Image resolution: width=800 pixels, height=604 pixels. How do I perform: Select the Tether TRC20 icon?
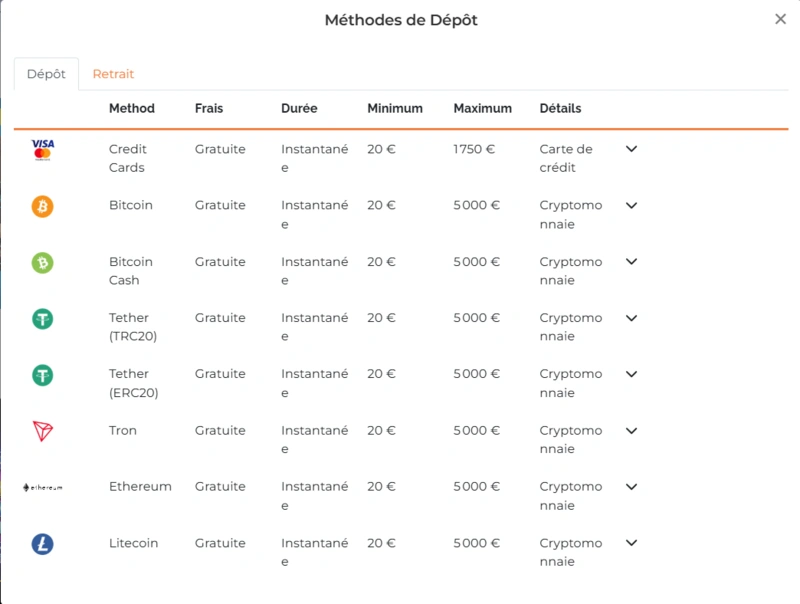click(41, 319)
